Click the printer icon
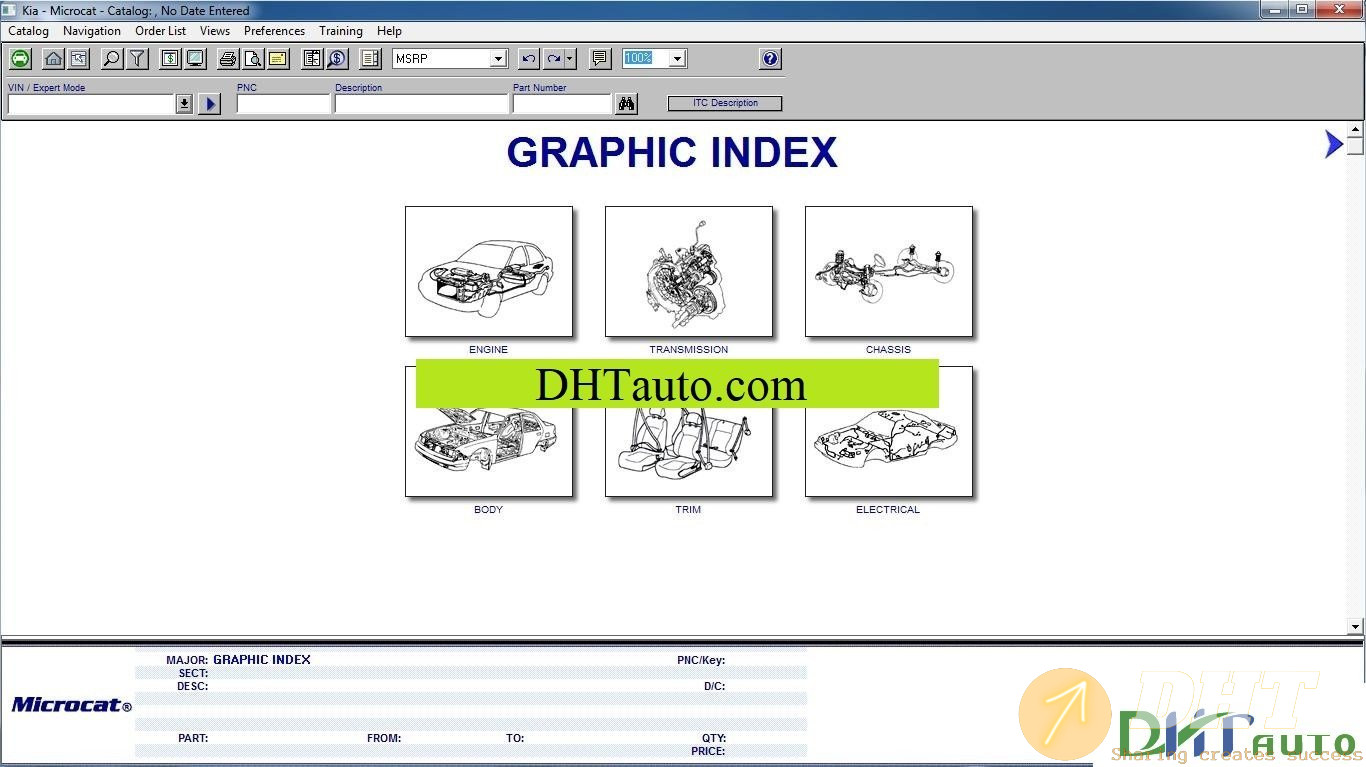The image size is (1366, 767). (229, 59)
